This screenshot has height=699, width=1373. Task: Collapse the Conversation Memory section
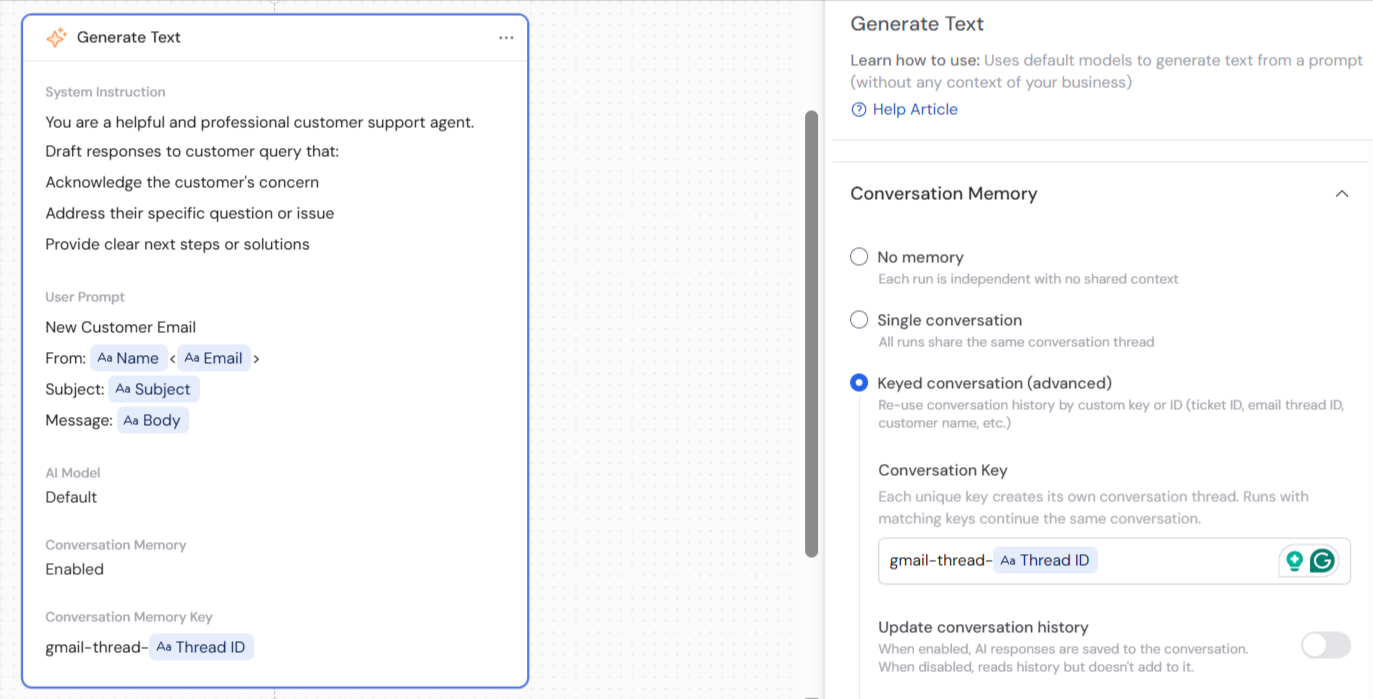(1341, 193)
